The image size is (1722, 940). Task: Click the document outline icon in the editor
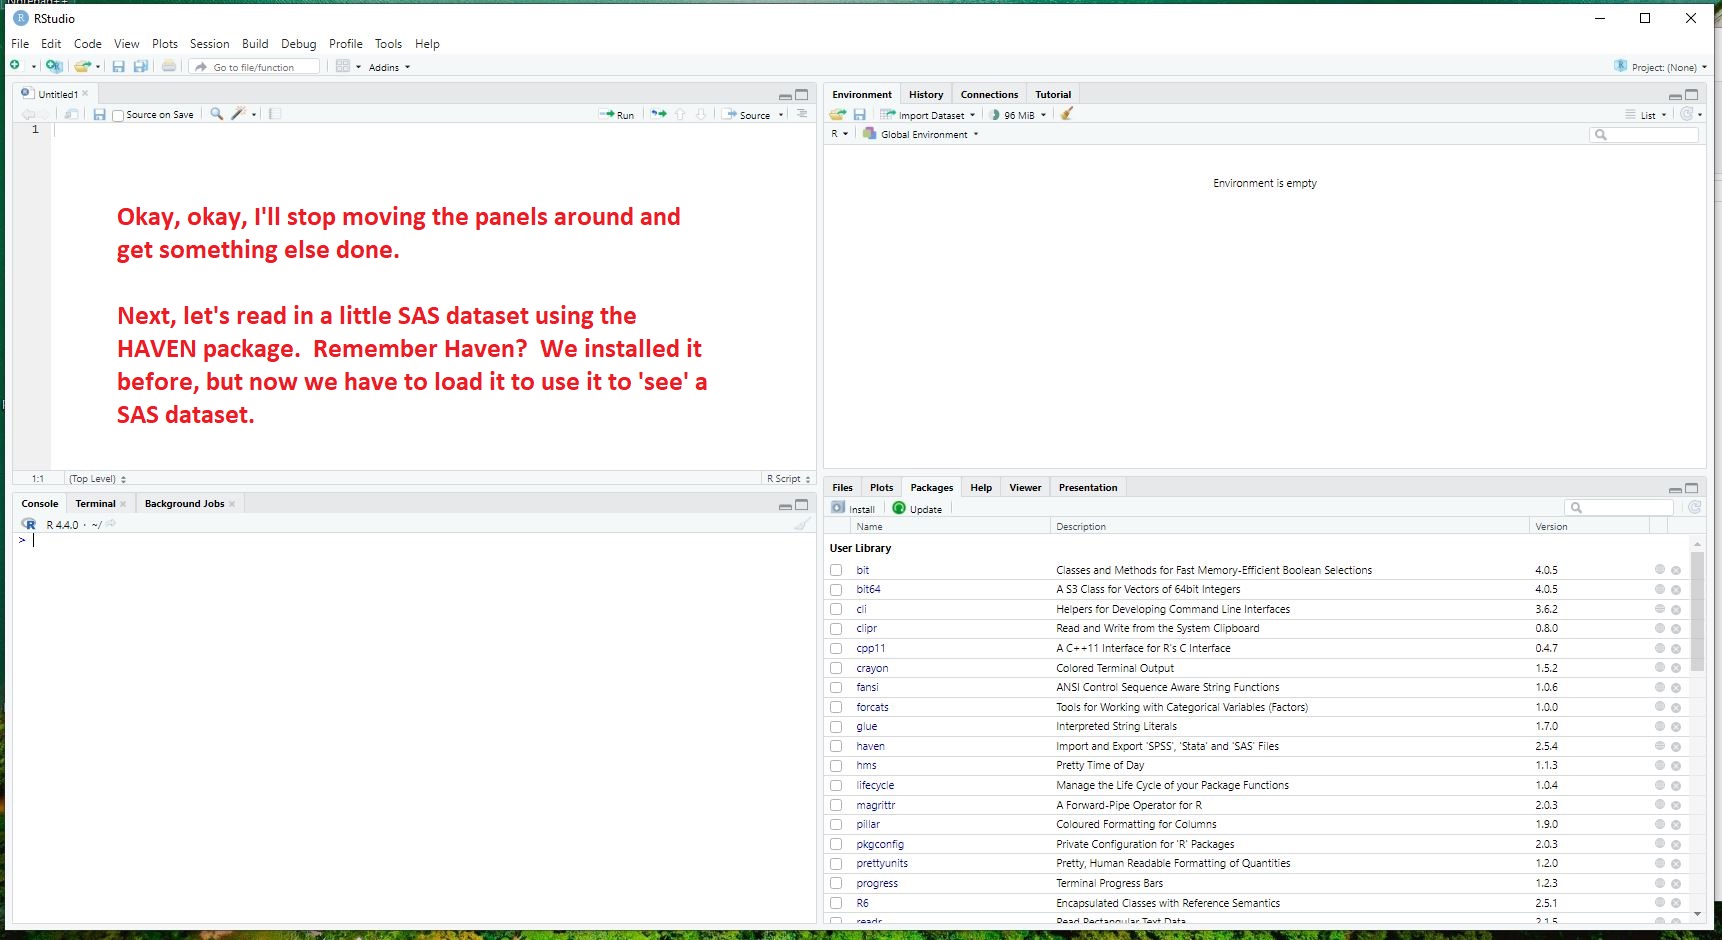[801, 114]
